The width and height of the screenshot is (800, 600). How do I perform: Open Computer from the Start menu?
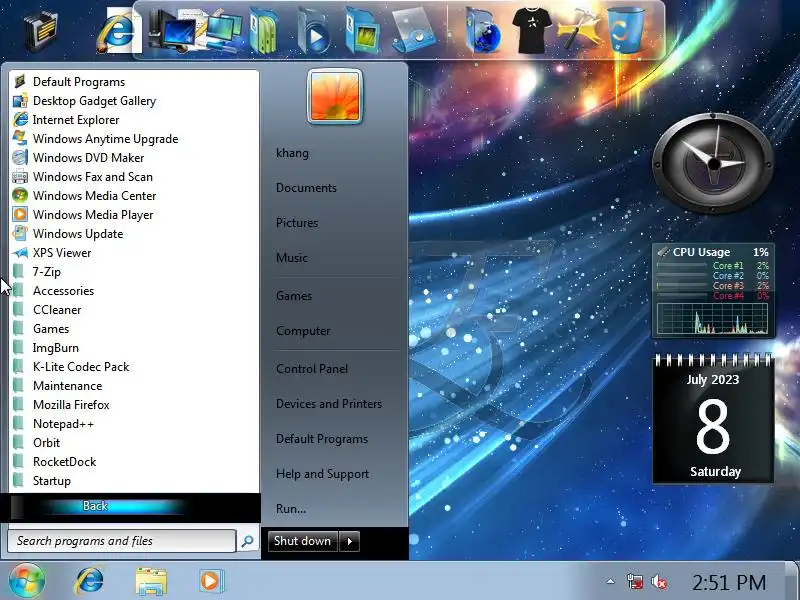[303, 331]
